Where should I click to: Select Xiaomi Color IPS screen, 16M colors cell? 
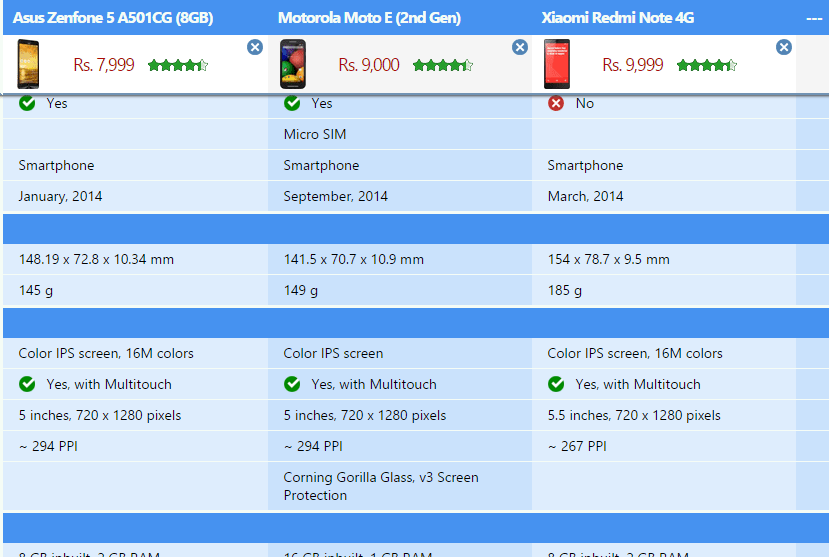664,353
